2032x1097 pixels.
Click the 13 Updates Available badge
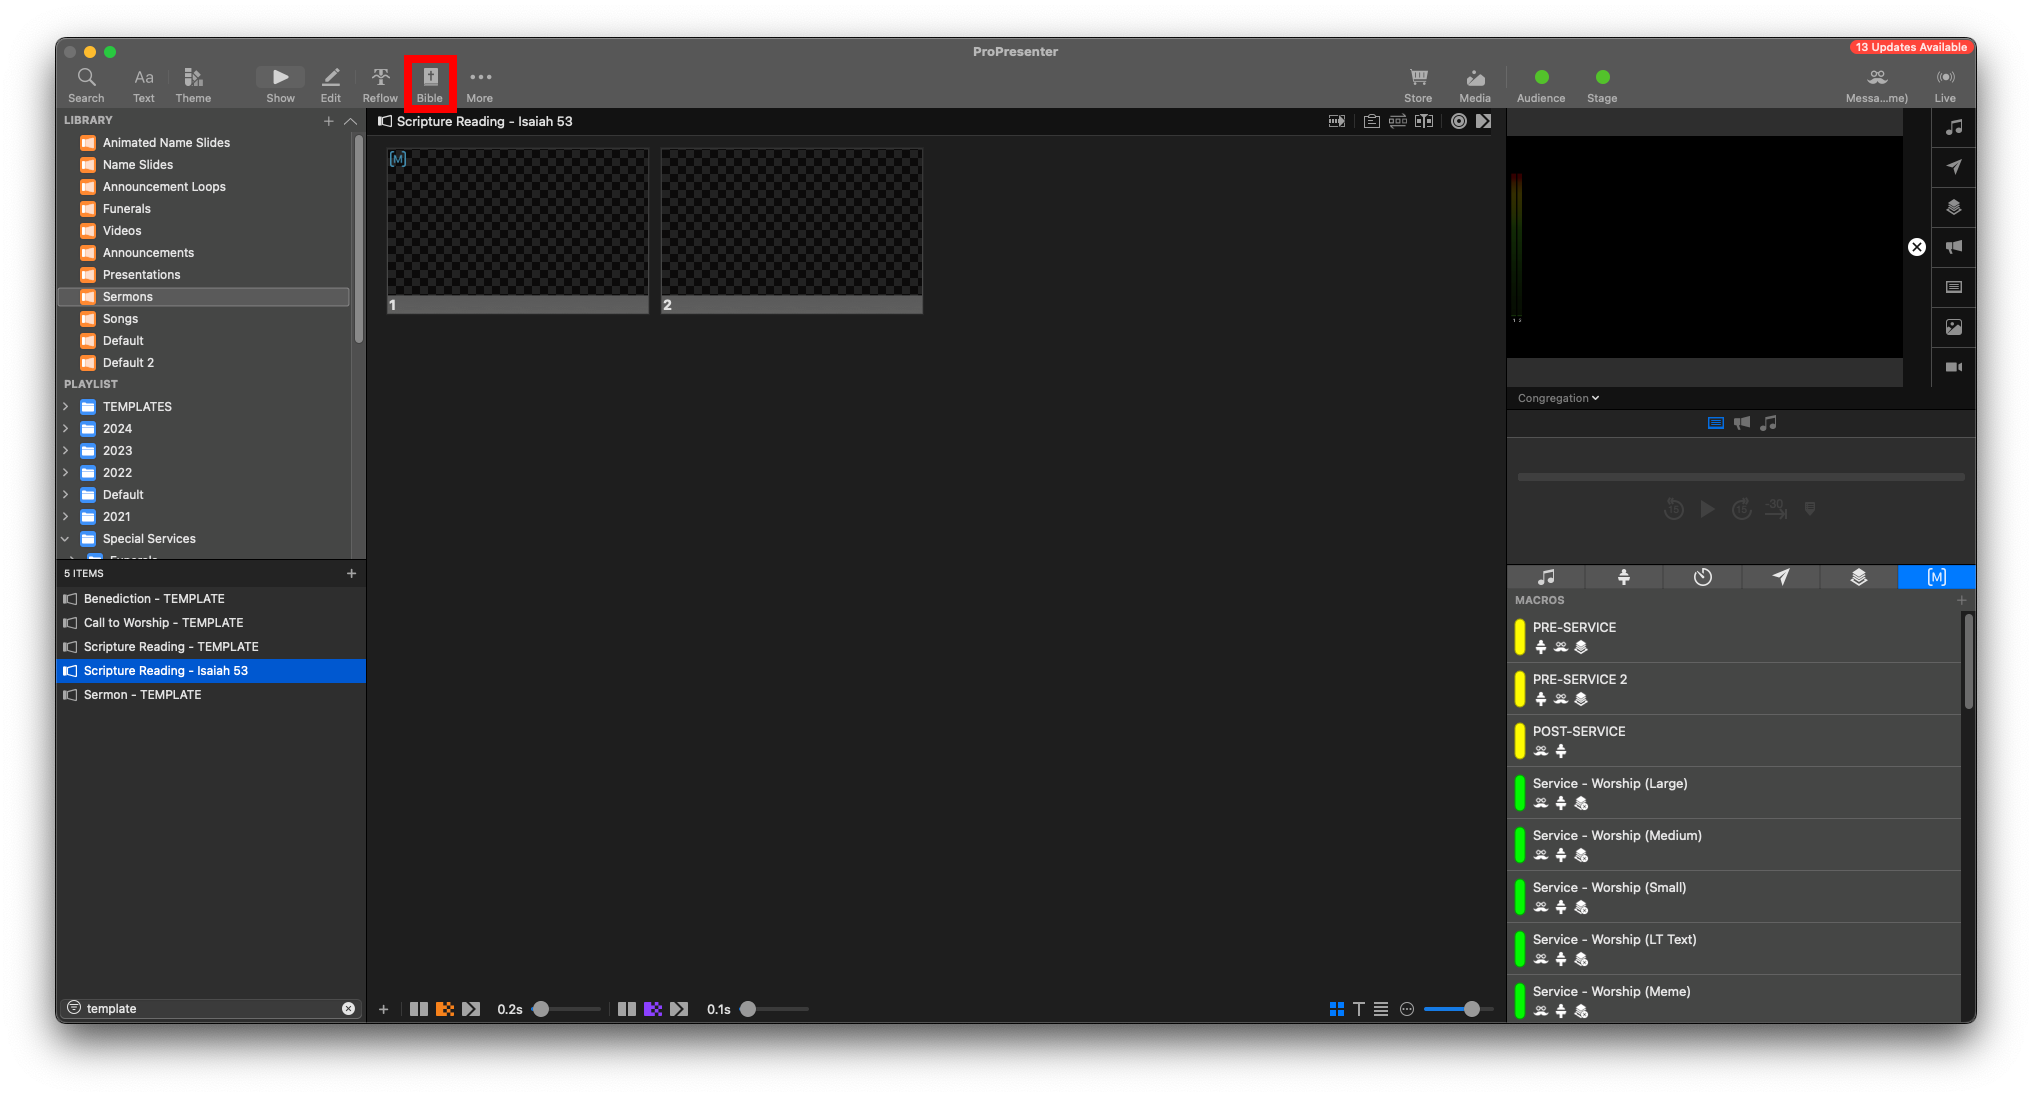[x=1910, y=47]
